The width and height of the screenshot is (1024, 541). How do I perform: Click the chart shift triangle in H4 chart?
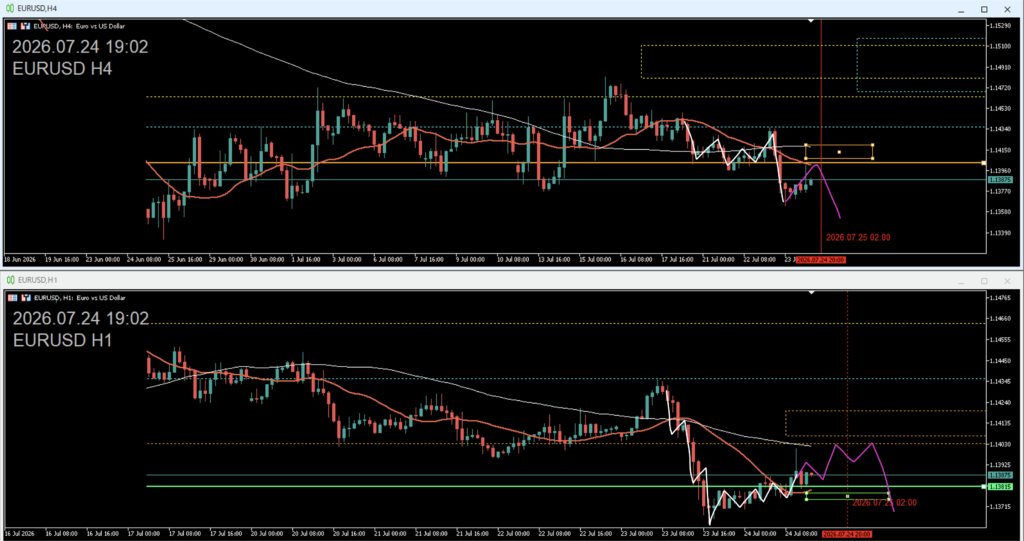click(811, 21)
